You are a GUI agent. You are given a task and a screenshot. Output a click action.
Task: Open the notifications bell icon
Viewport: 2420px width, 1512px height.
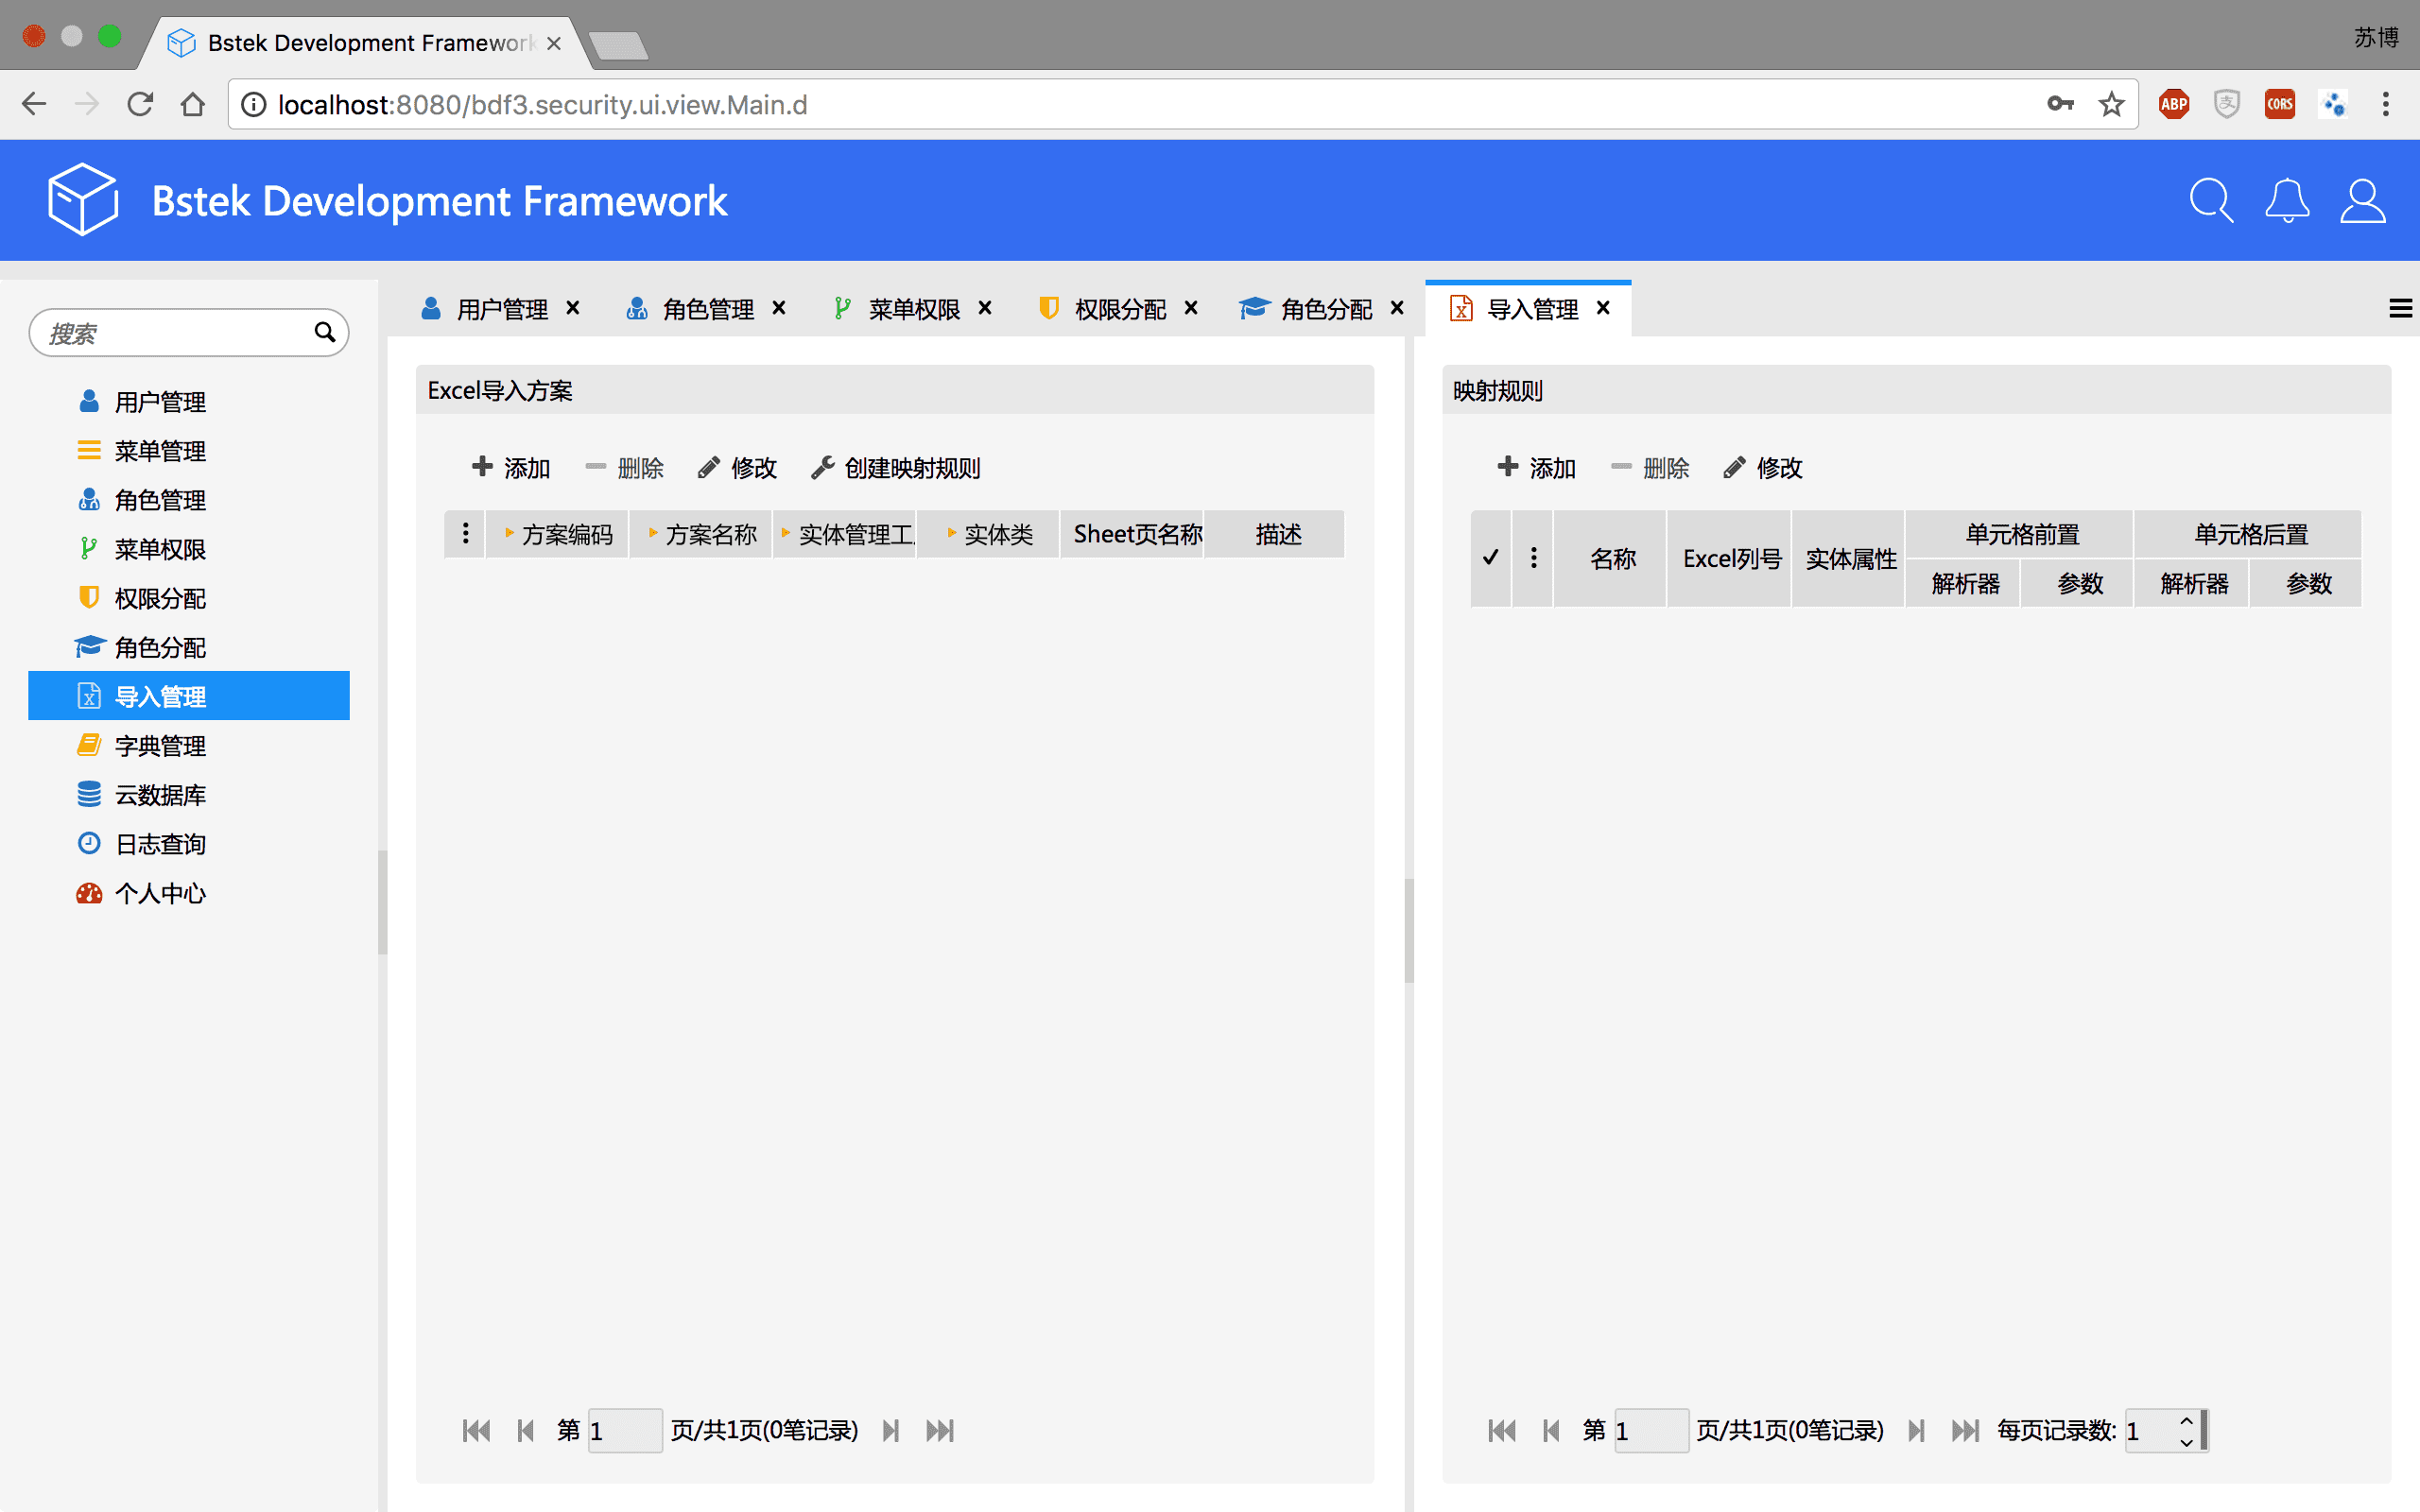tap(2287, 201)
